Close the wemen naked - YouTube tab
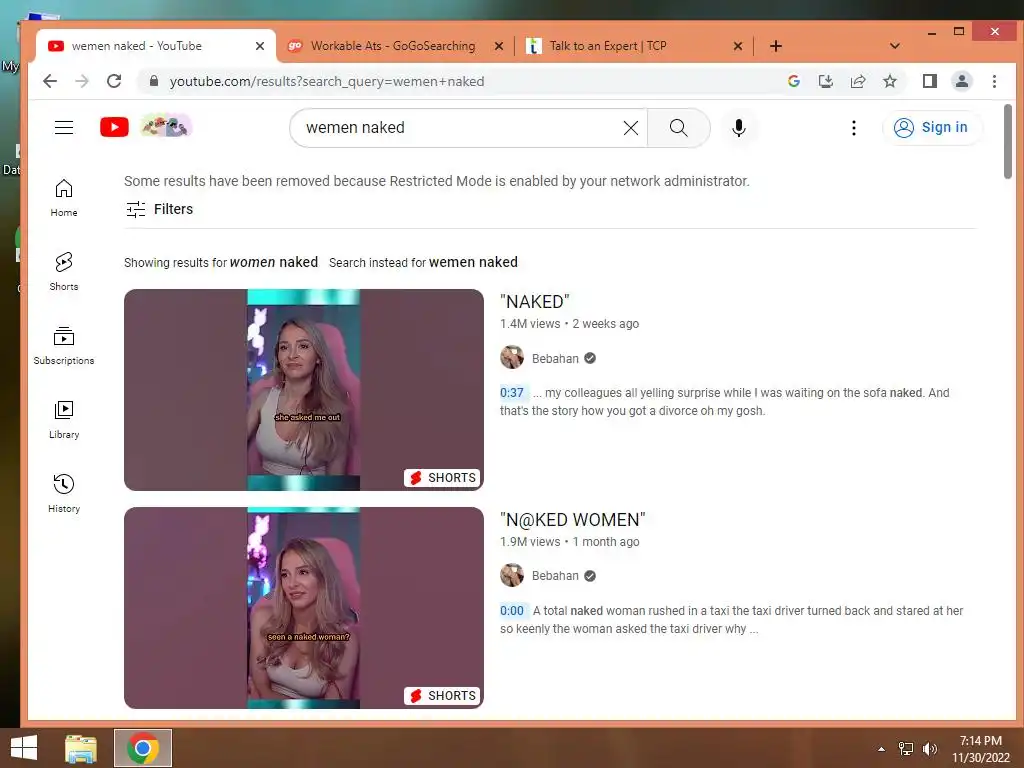This screenshot has height=768, width=1024. (x=259, y=46)
